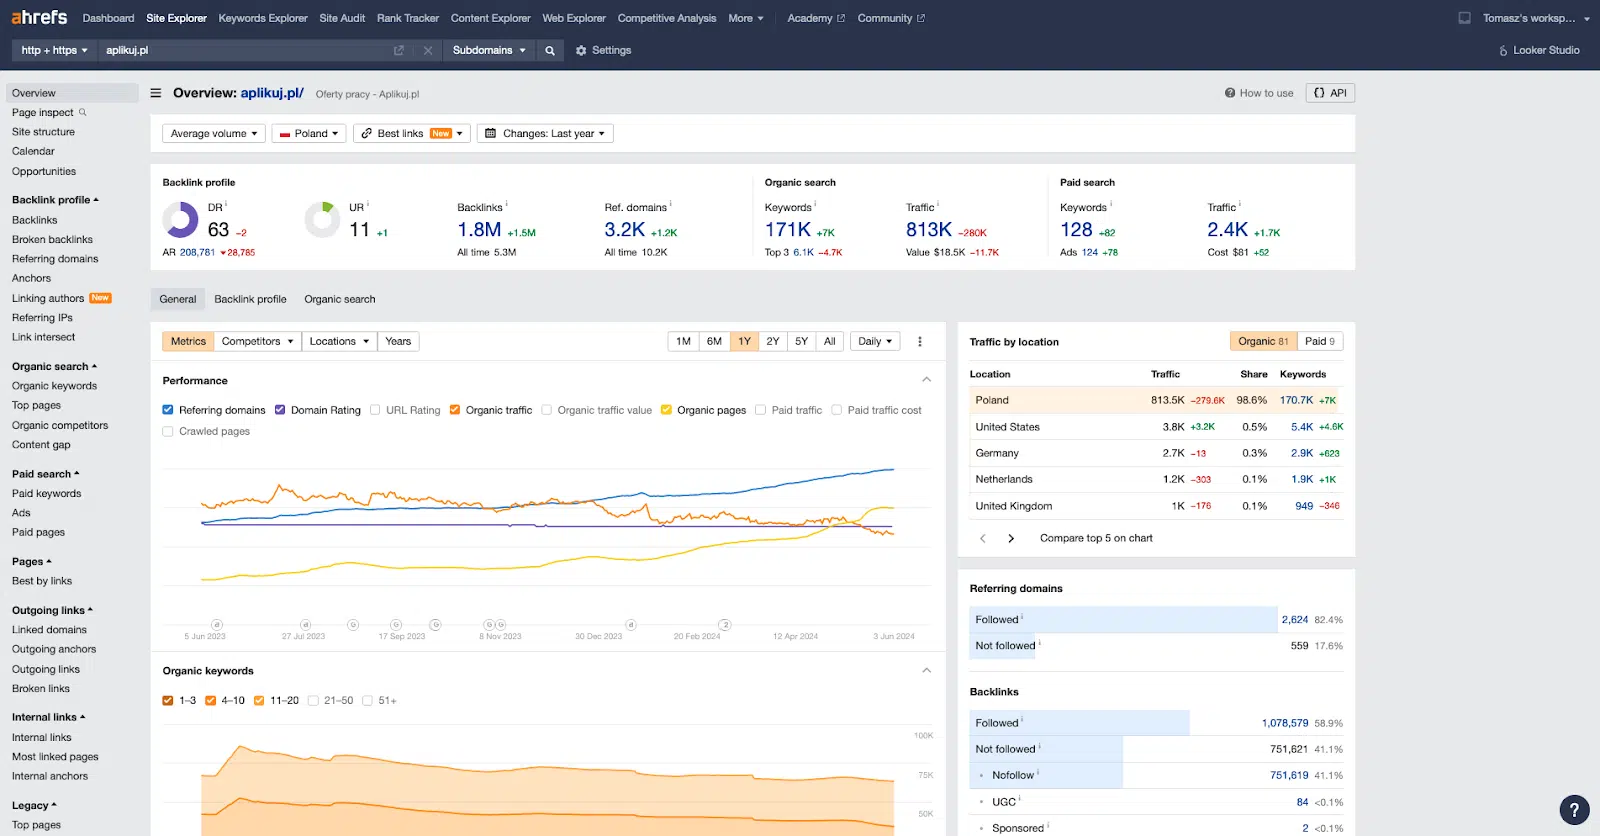Open the chart three-dot options menu
Viewport: 1600px width, 836px height.
point(920,341)
